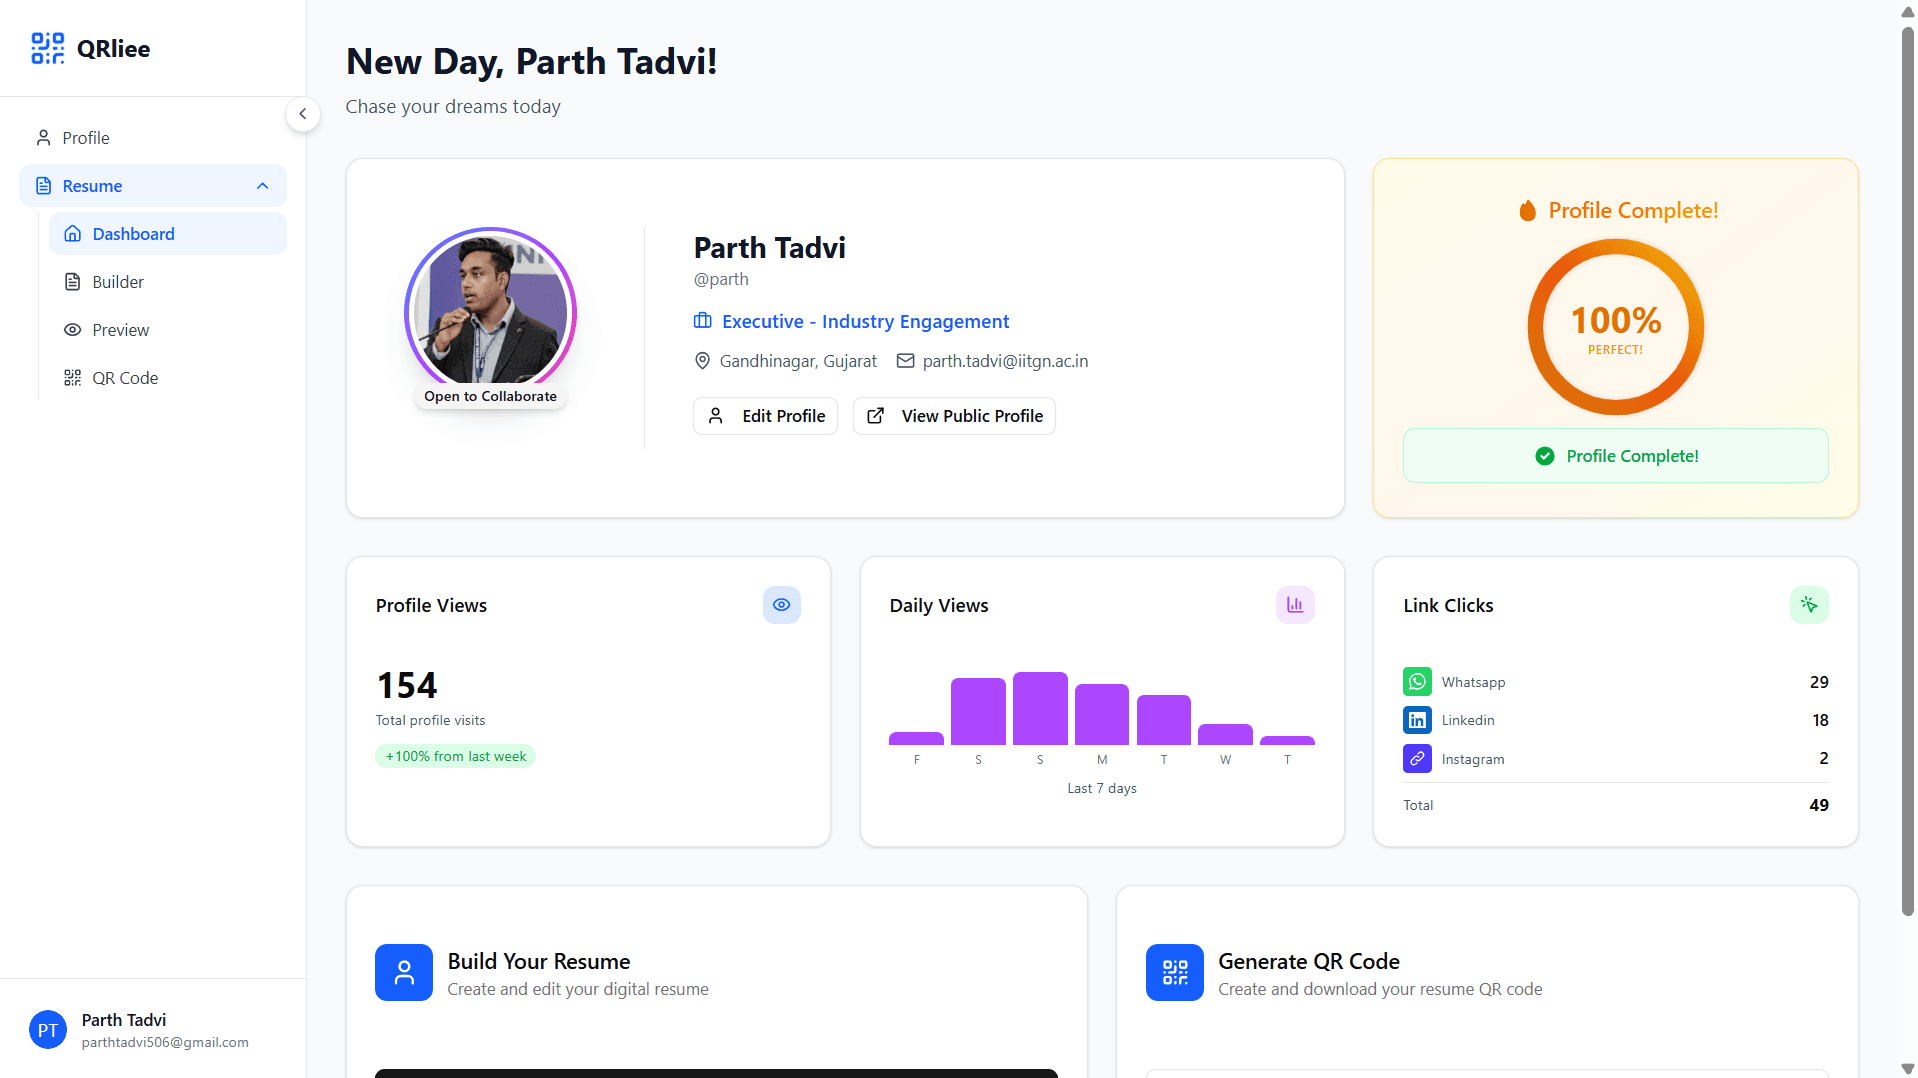Collapse the Resume section chevron
Screen dimensions: 1918x1078
(262, 185)
